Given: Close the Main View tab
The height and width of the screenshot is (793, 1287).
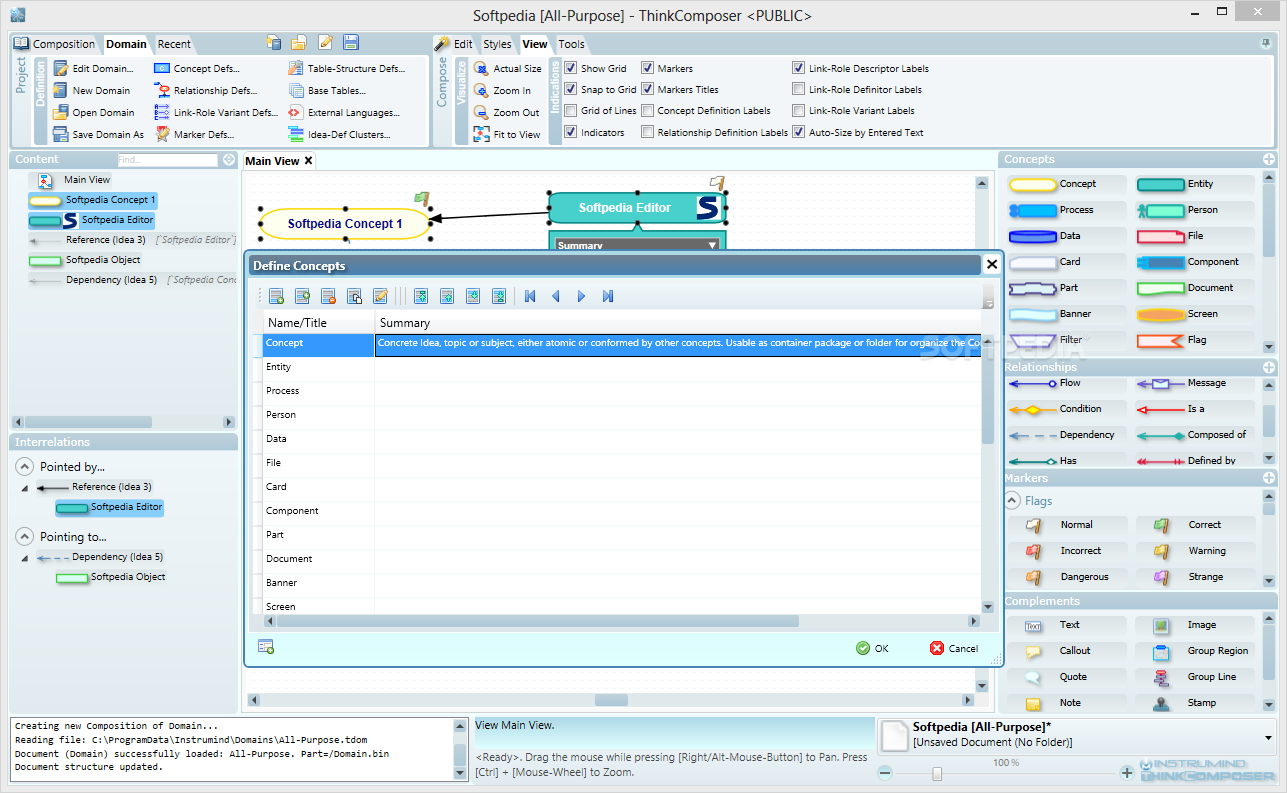Looking at the screenshot, I should 309,161.
